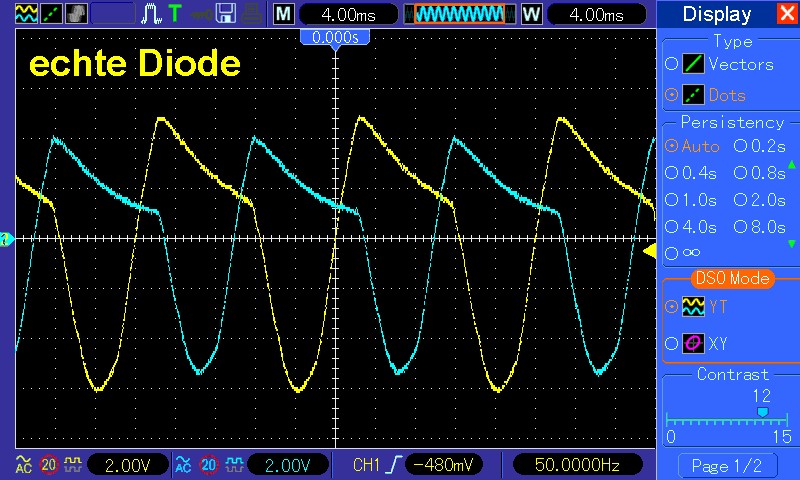Click CH1 yellow AC coupling icon

point(22,464)
